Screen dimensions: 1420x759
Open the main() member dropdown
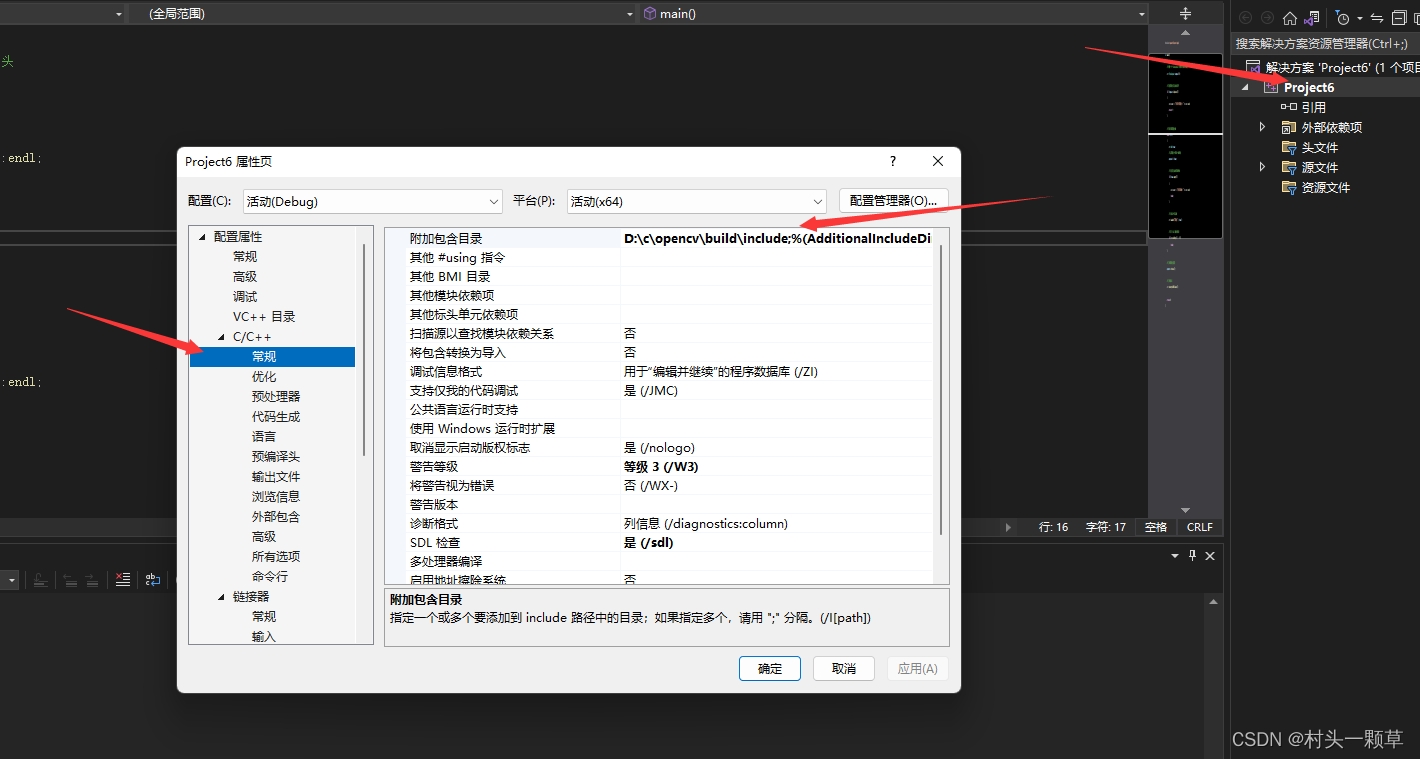[894, 14]
